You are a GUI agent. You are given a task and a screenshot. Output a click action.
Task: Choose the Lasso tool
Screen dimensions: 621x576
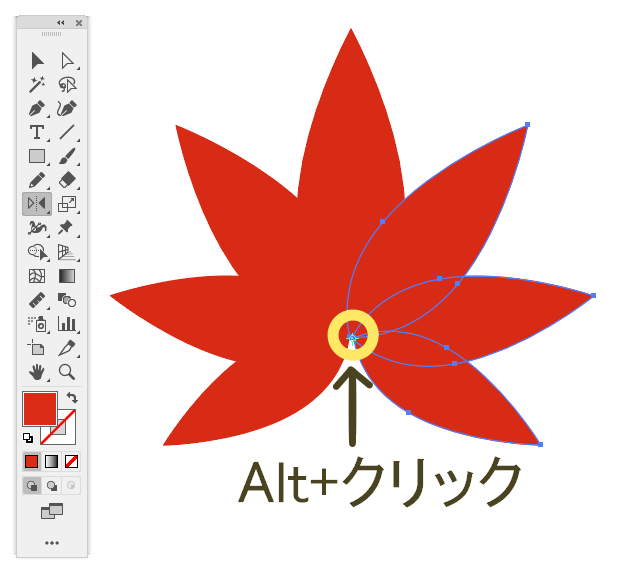click(67, 84)
